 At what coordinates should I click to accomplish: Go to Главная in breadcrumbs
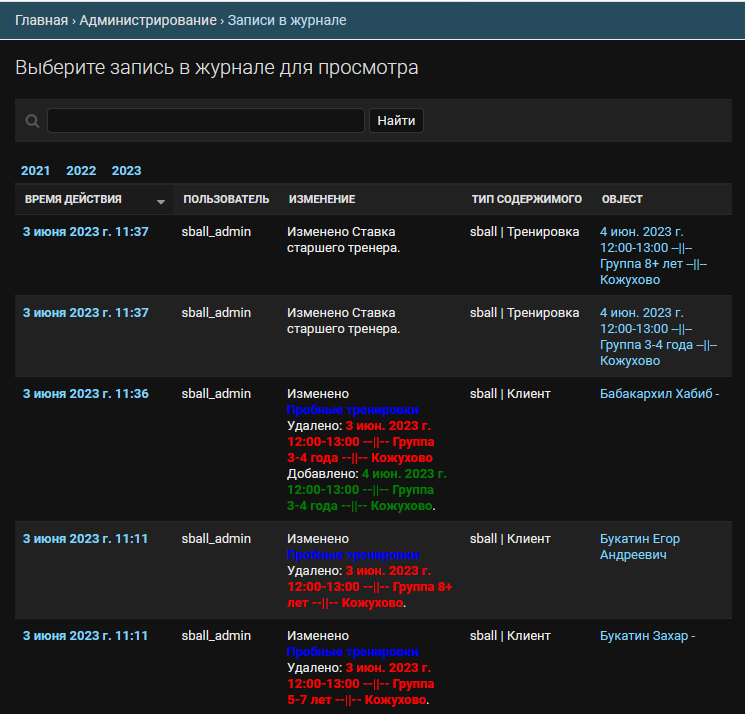point(41,20)
